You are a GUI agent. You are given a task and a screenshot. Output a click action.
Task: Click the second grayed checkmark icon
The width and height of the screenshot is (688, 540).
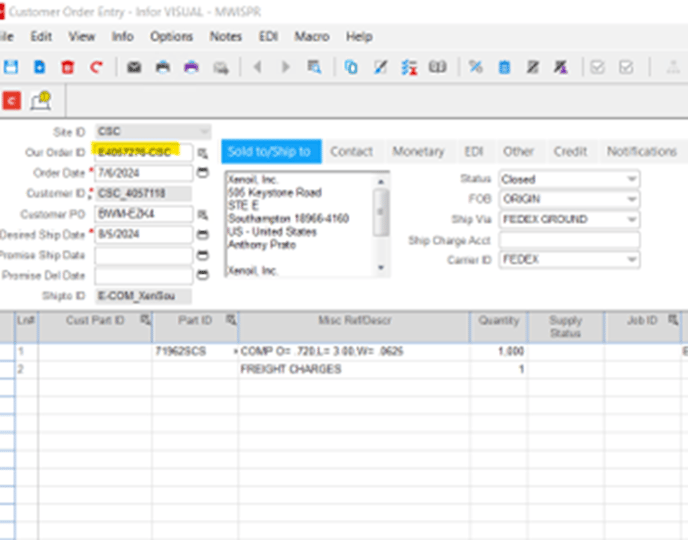click(626, 67)
